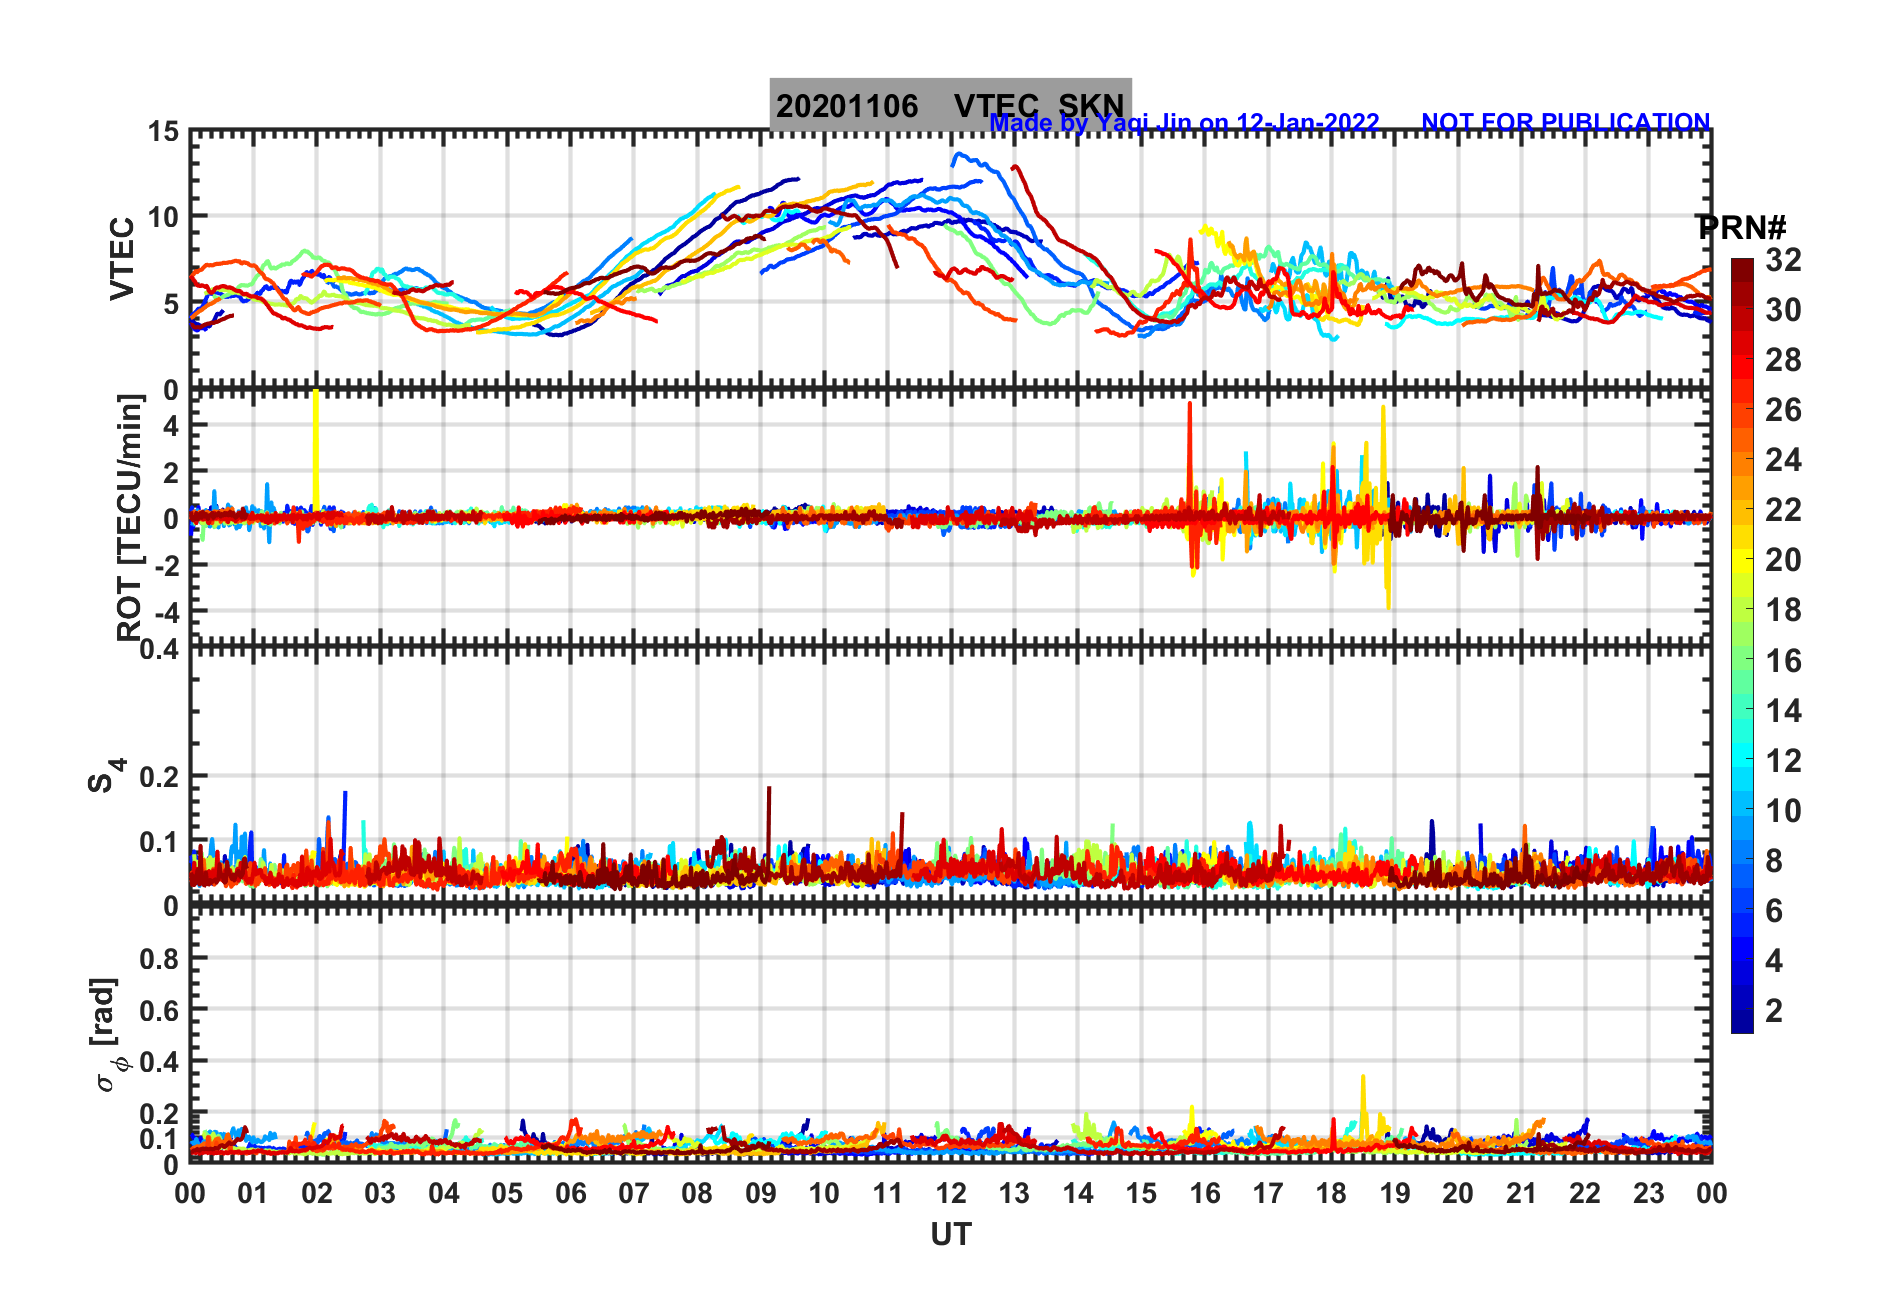Click the UT x-axis label
This screenshot has height=1292, width=1902.
950,1235
